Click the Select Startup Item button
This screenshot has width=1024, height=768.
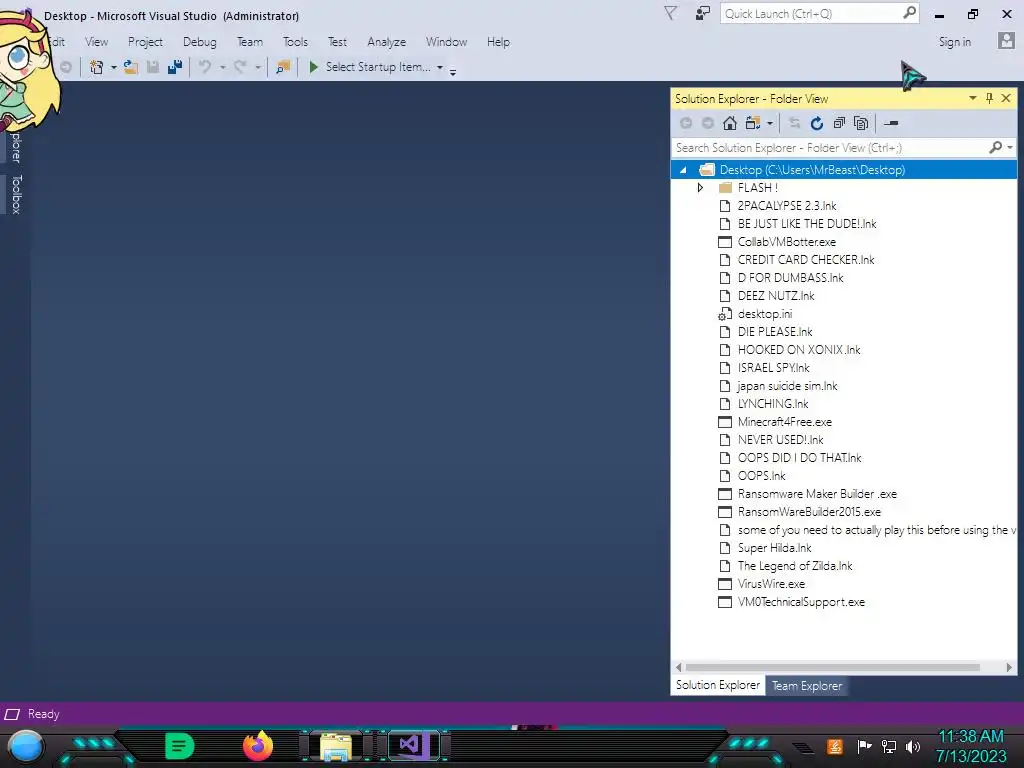pyautogui.click(x=377, y=67)
